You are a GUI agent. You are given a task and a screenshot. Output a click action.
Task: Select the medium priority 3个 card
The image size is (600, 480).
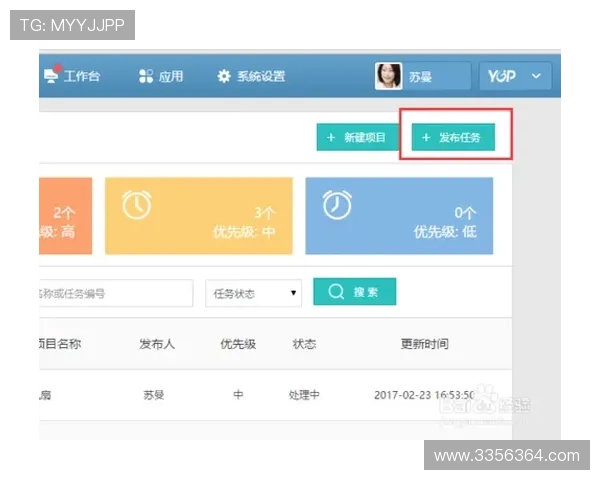[x=199, y=216]
